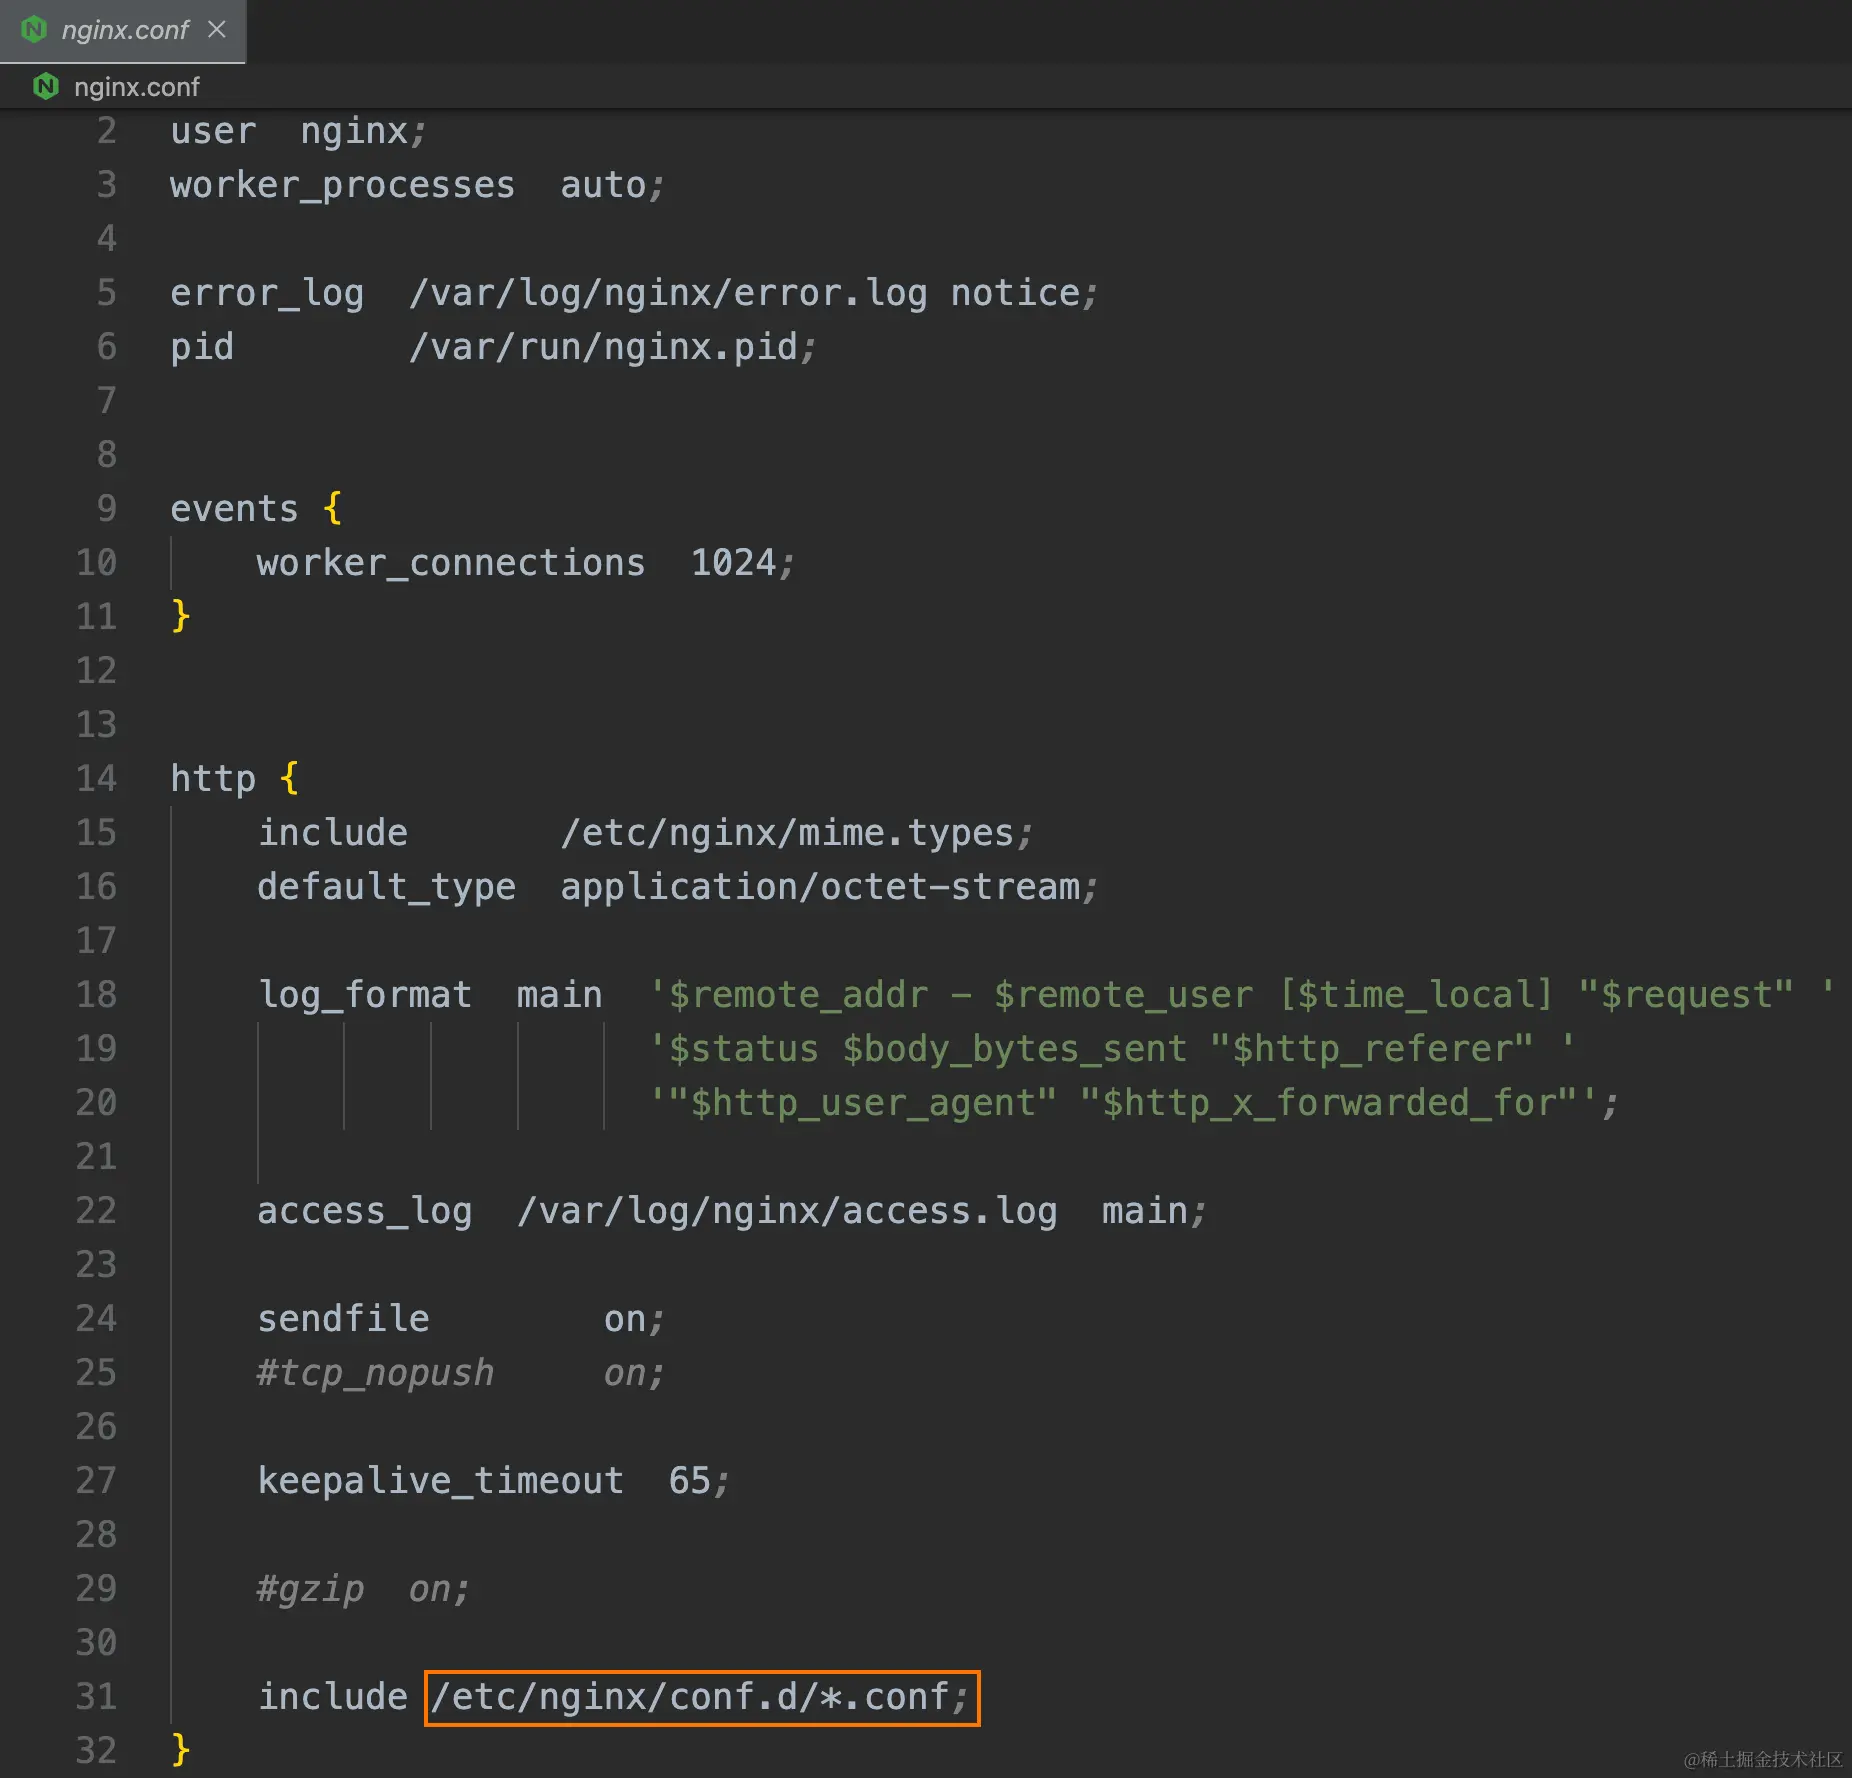Click the '$remote_user' variable
Screen dimensions: 1852x1778
[1123, 995]
